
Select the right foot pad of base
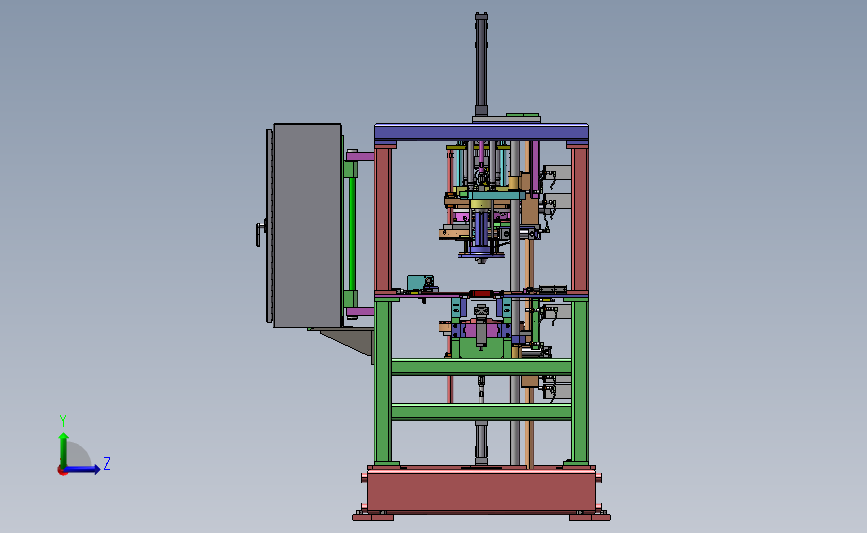pos(590,517)
